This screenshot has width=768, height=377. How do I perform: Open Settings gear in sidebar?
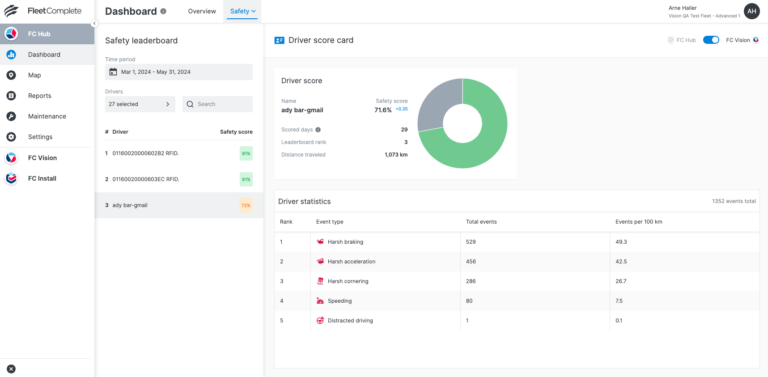tap(11, 137)
